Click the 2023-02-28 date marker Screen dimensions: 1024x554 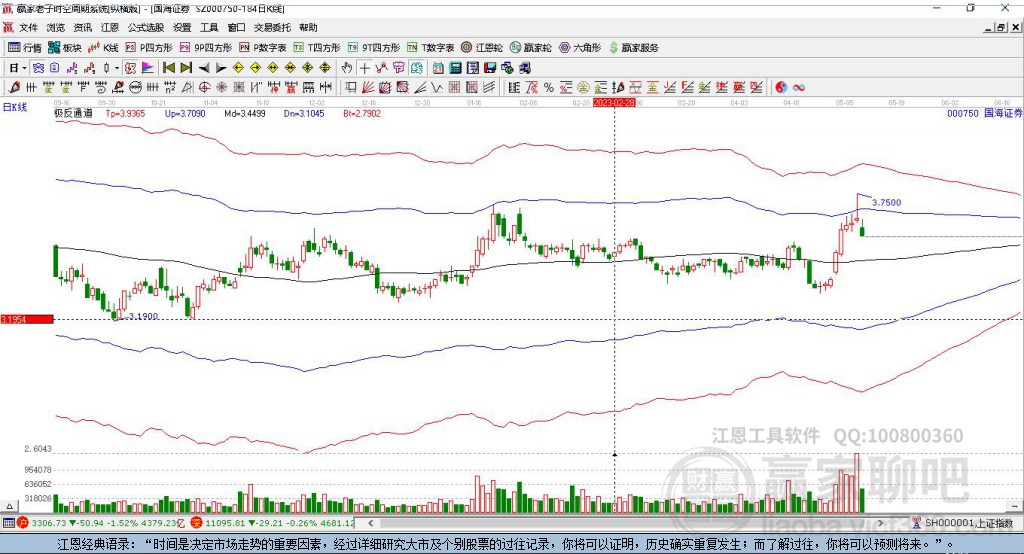coord(614,103)
